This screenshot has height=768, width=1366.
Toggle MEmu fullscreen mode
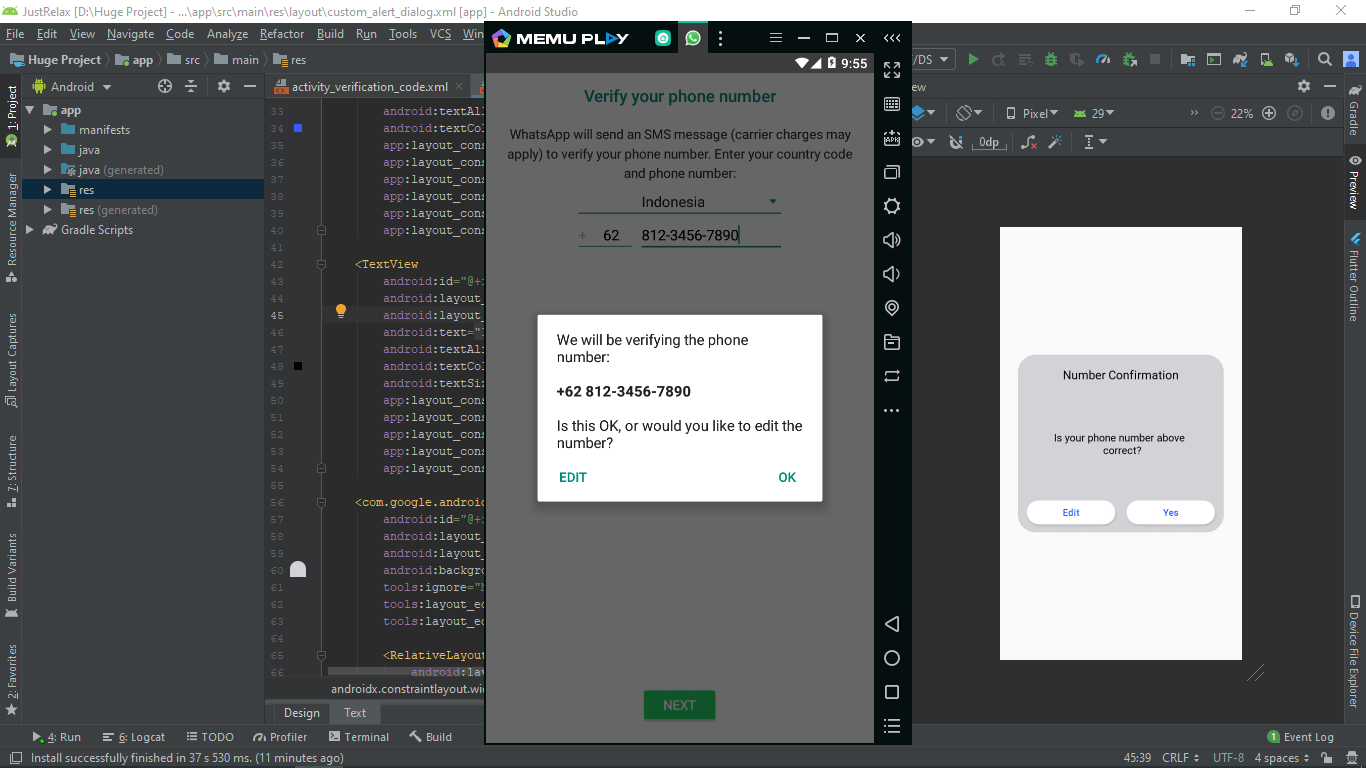tap(892, 71)
